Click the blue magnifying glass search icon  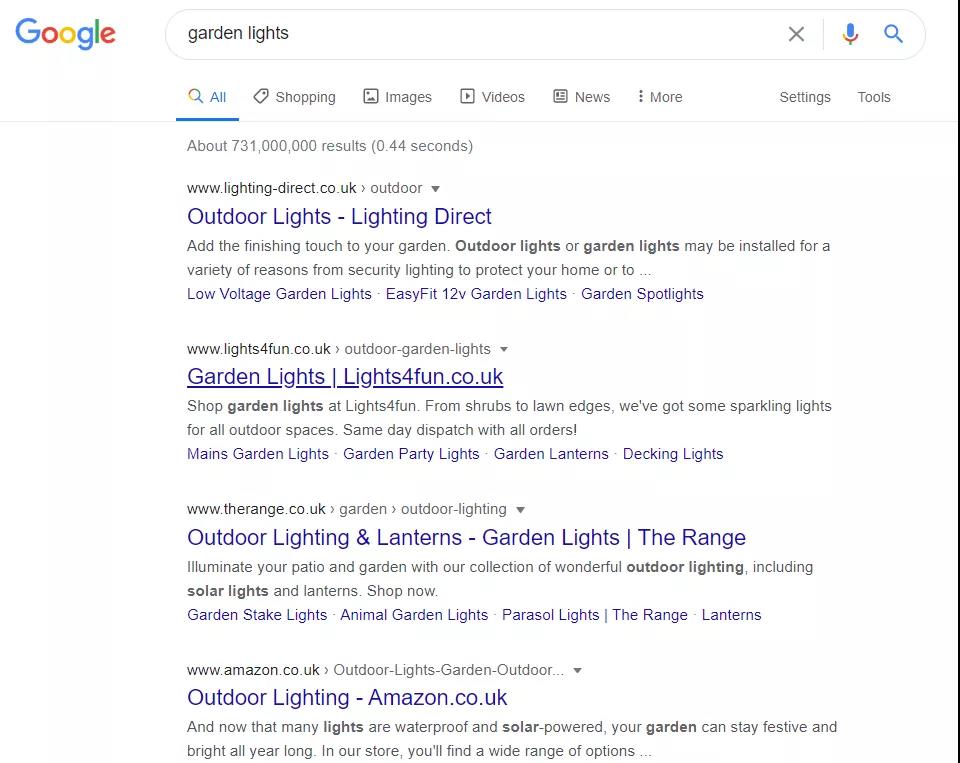893,34
